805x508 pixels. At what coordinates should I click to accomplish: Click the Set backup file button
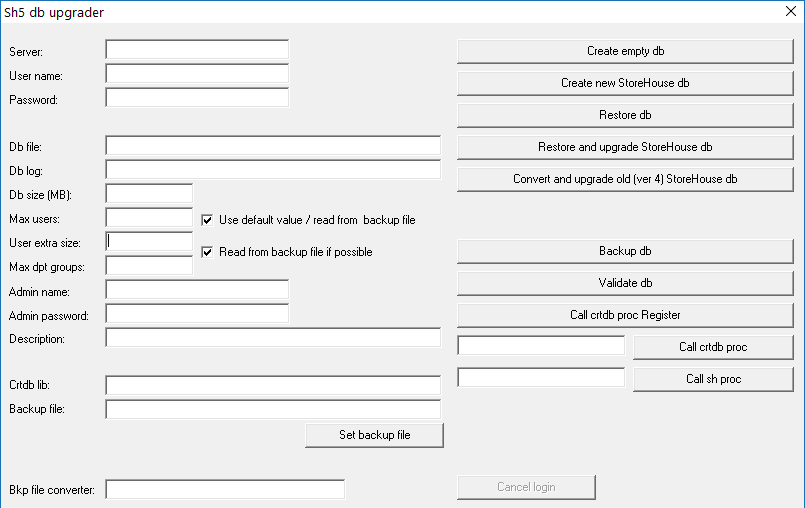coord(374,435)
